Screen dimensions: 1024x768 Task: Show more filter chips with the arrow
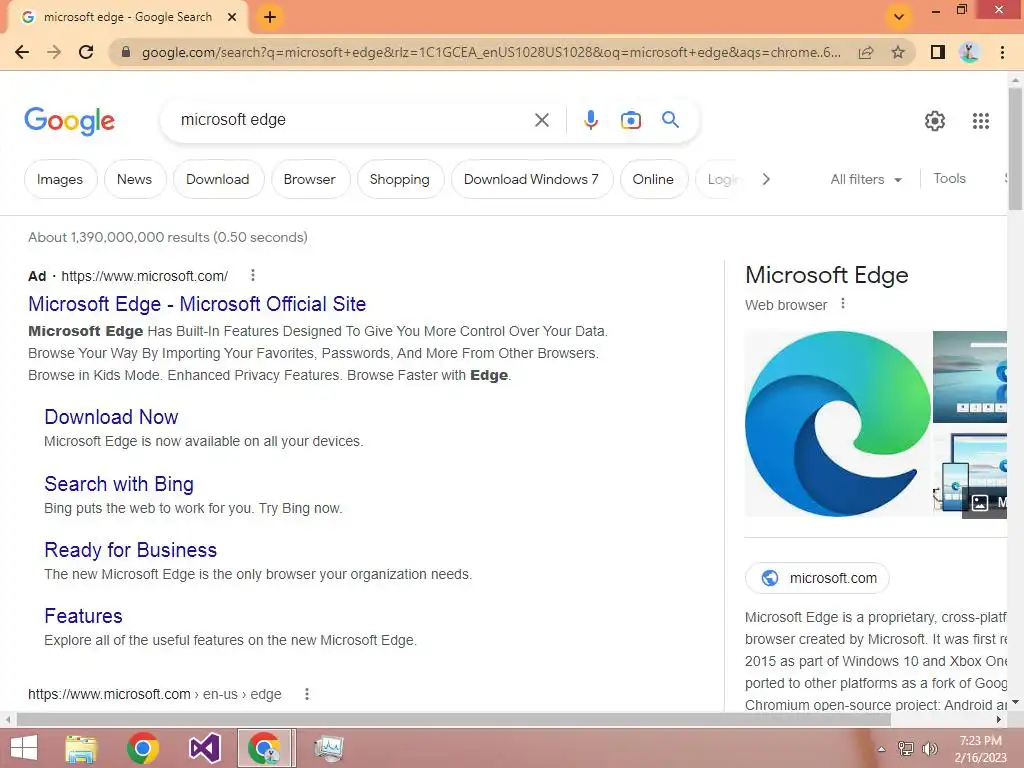click(x=766, y=179)
